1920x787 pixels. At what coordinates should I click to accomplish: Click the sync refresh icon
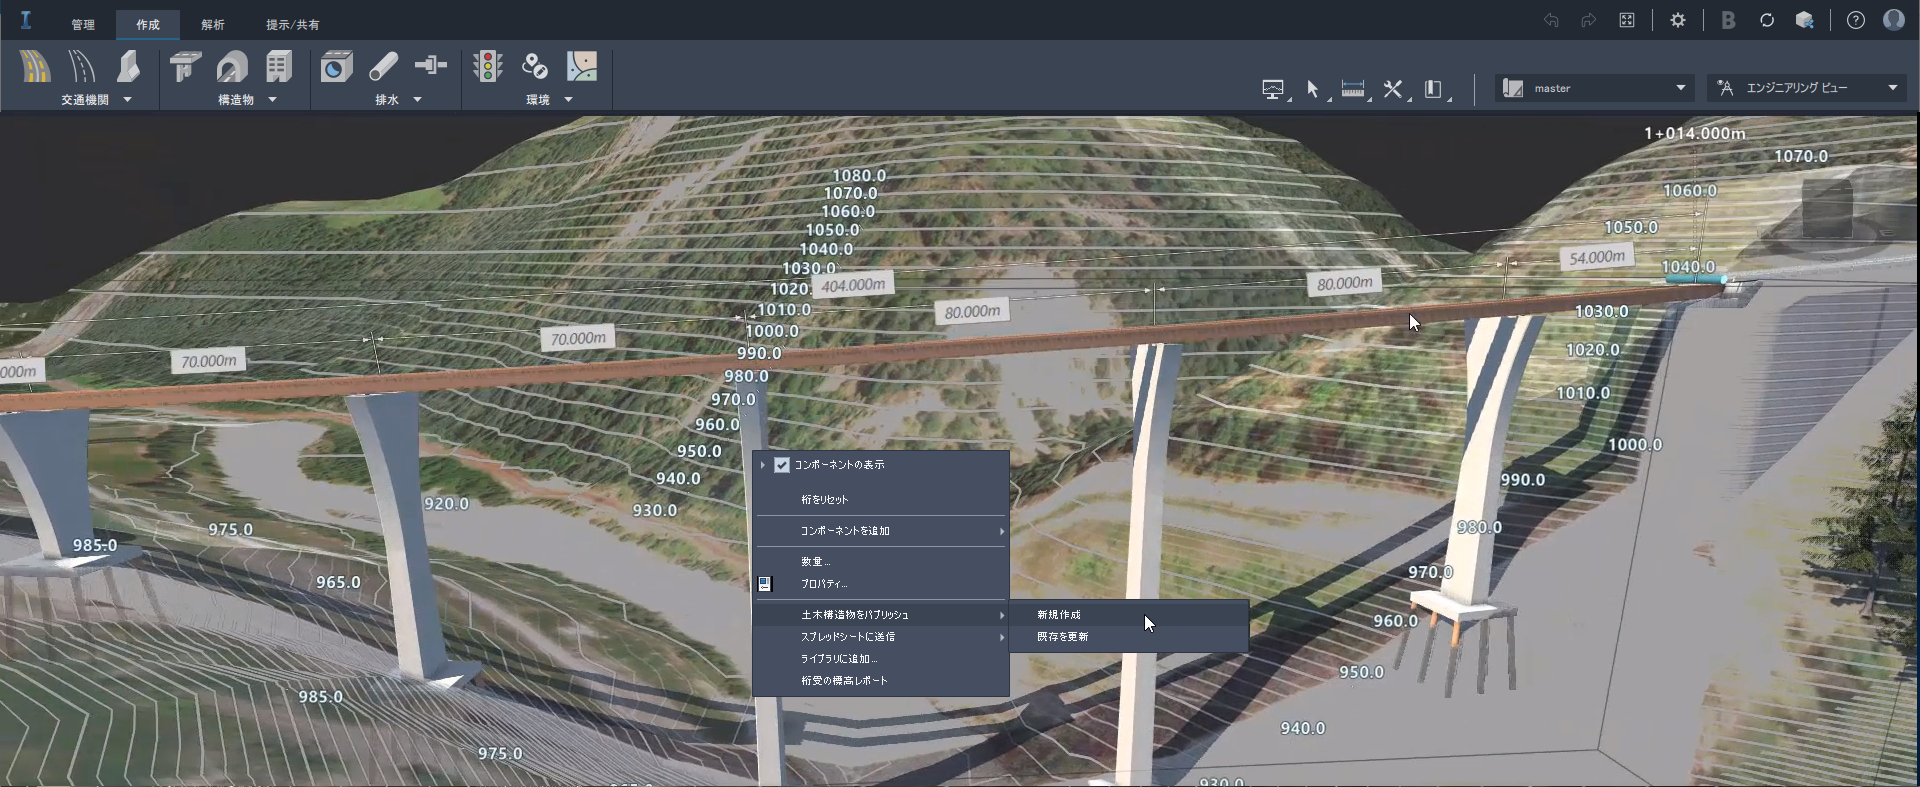pos(1767,20)
